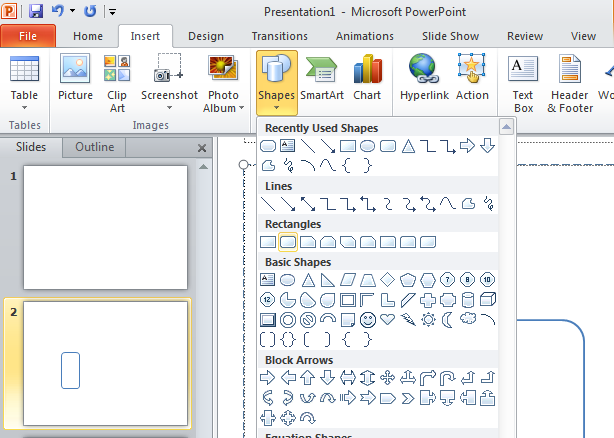This screenshot has width=614, height=438.
Task: Choose the Regular Pentagon shape
Action: coord(408,280)
